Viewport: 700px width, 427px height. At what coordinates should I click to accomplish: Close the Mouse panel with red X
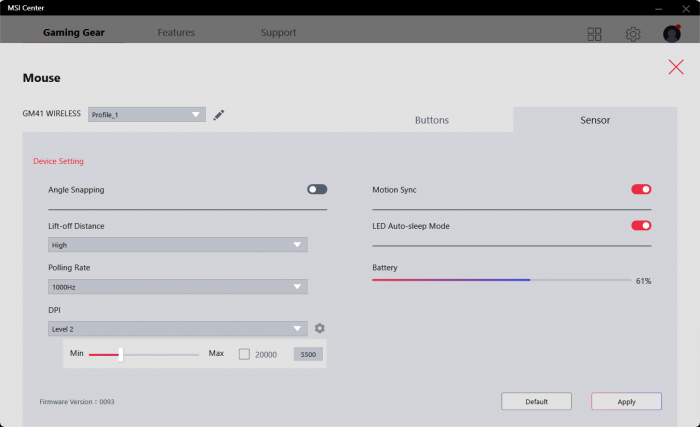click(x=676, y=67)
